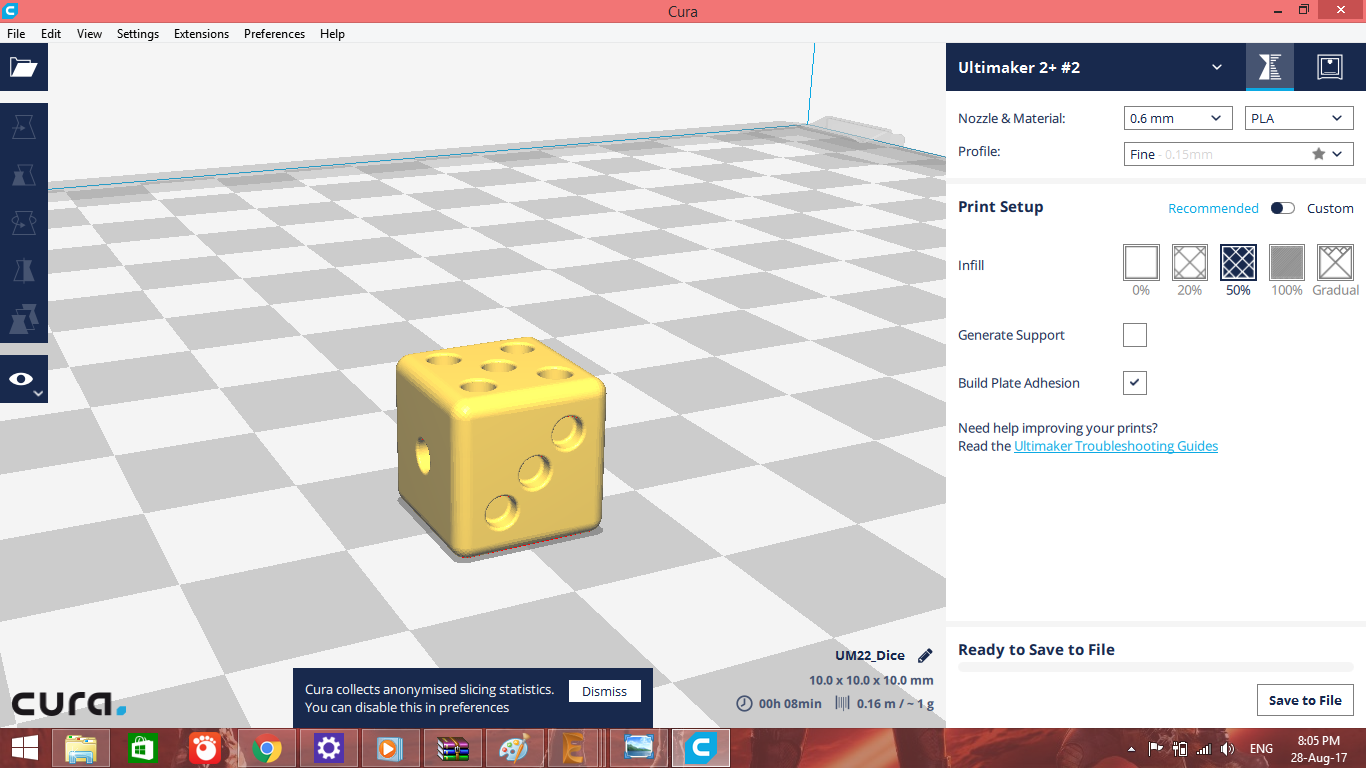Open the Ultimaker Troubleshooting Guides link
Screen dimensions: 1366x768
[x=1115, y=446]
